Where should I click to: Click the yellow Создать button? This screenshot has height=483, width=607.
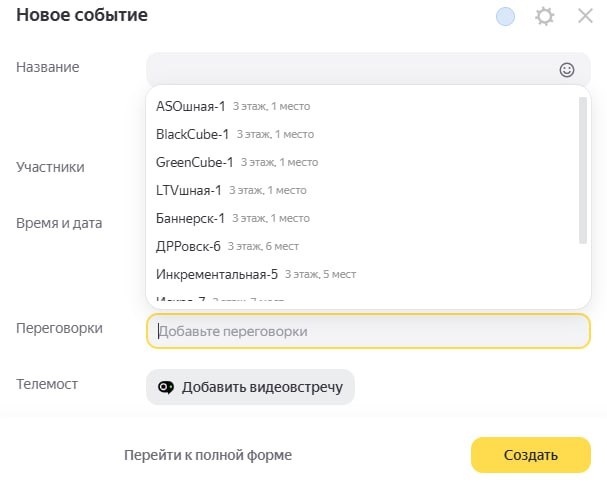click(530, 455)
